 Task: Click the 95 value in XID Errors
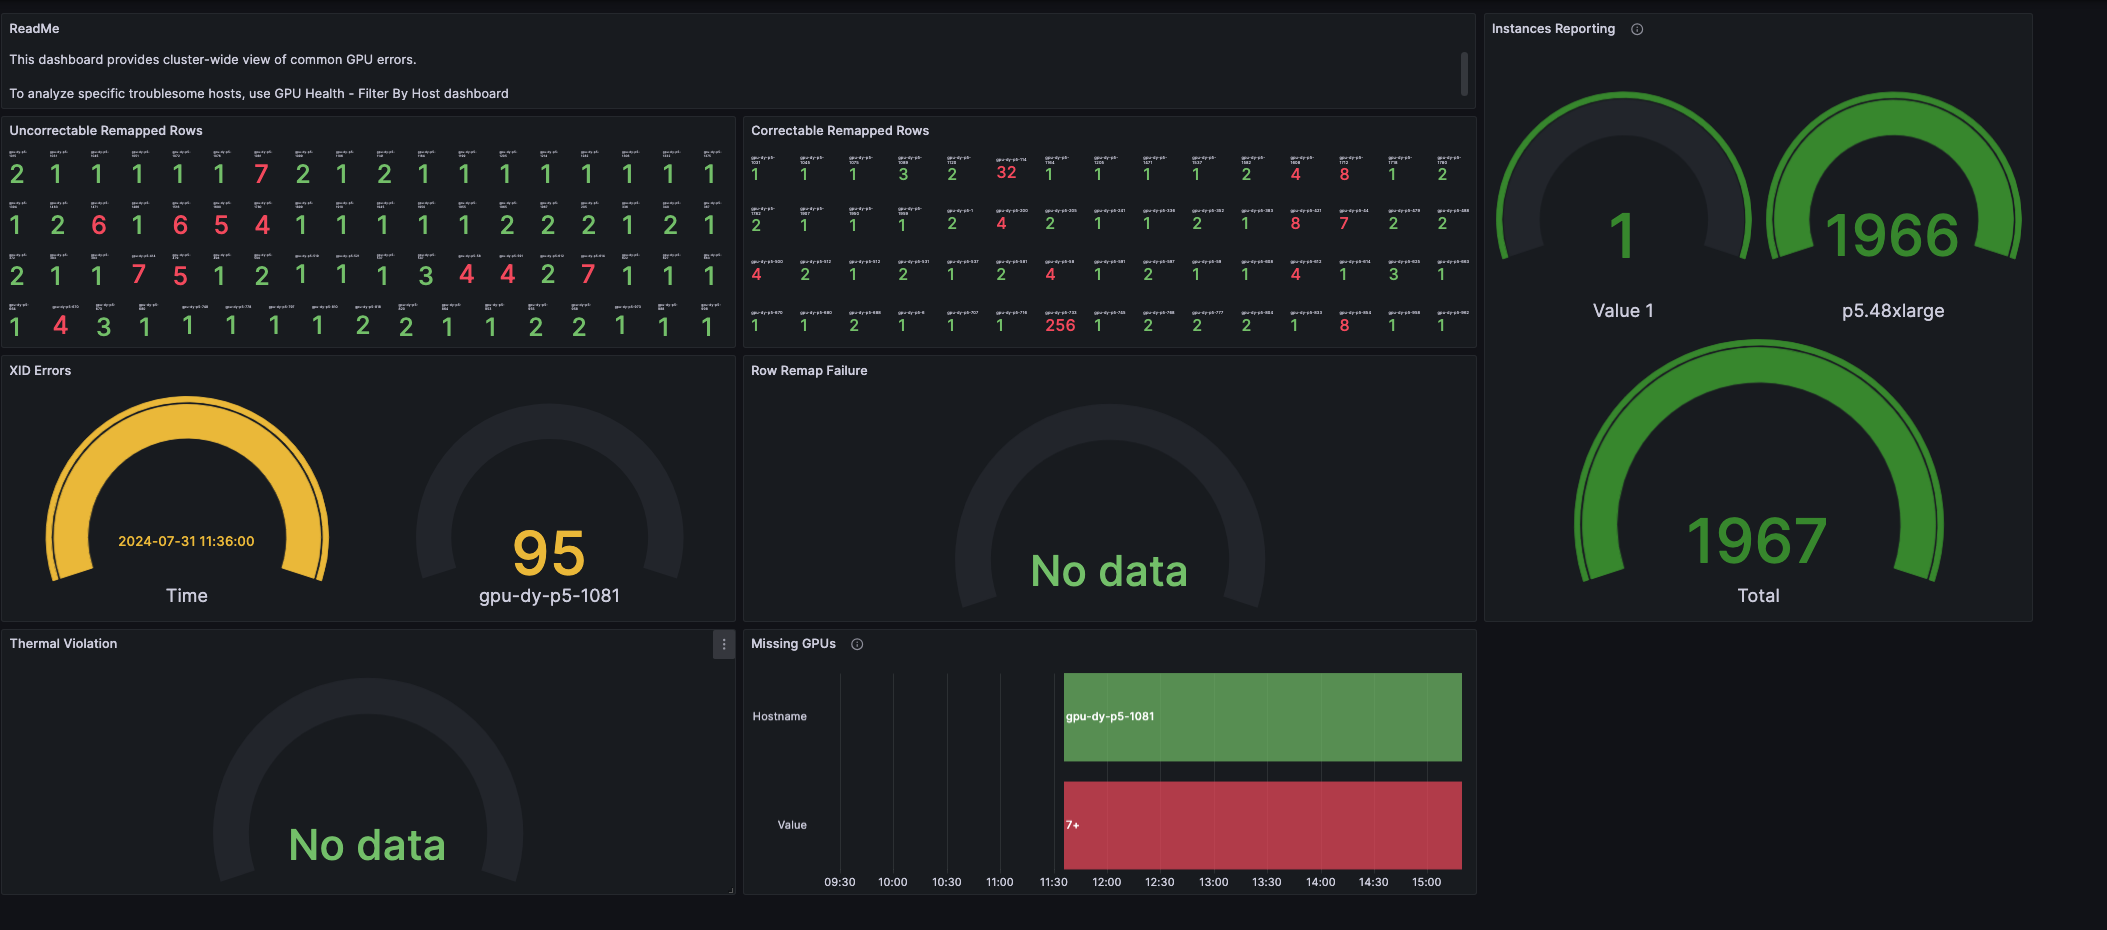549,553
